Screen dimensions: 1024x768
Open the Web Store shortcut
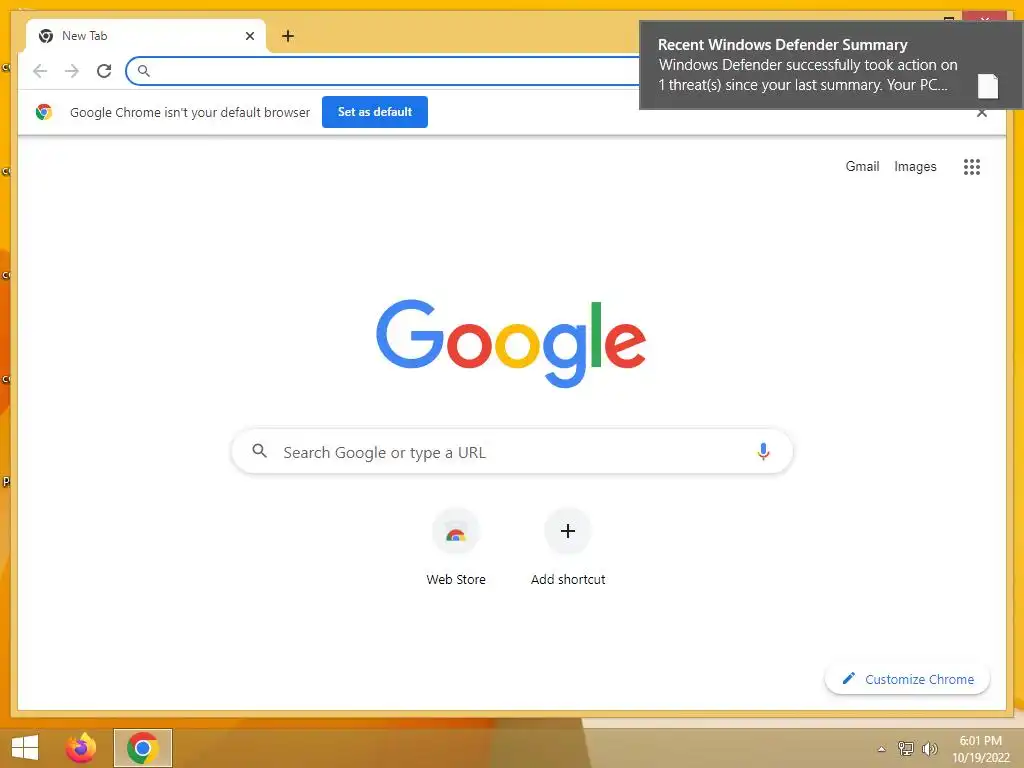coord(456,547)
